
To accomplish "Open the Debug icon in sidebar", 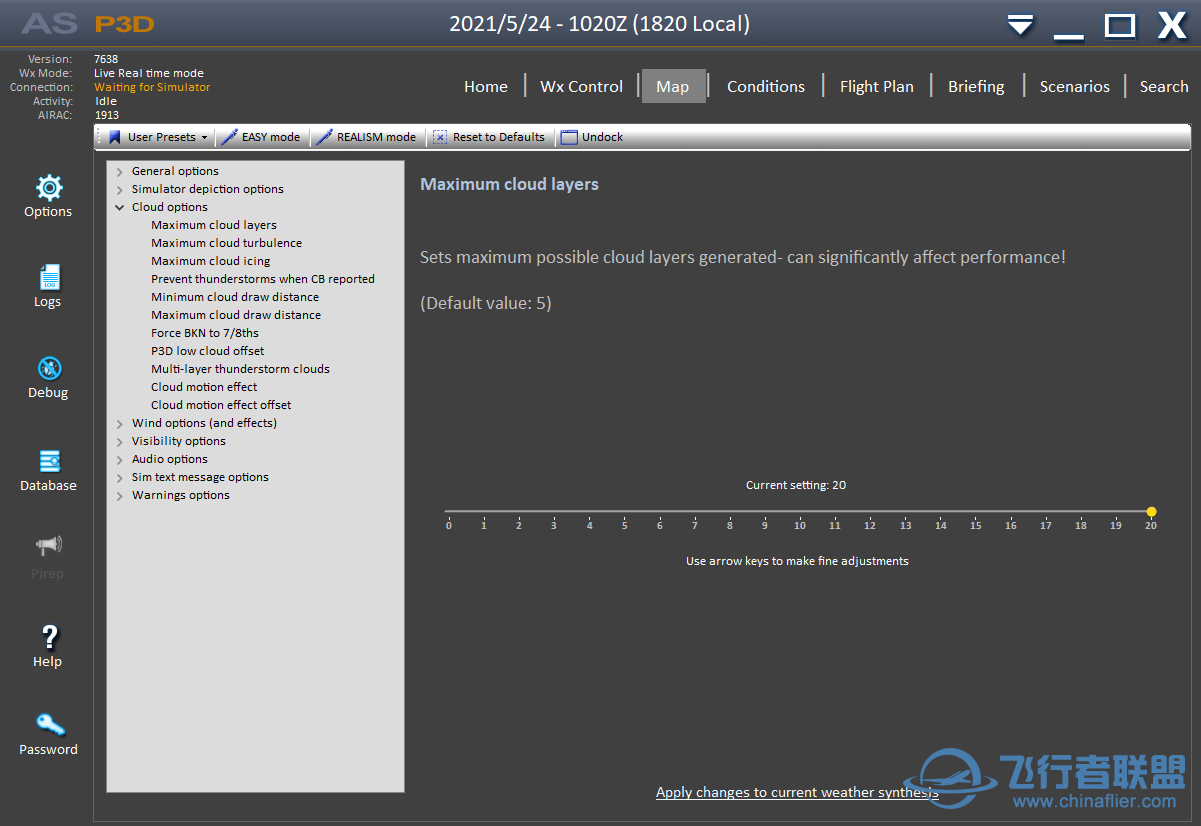I will click(48, 369).
